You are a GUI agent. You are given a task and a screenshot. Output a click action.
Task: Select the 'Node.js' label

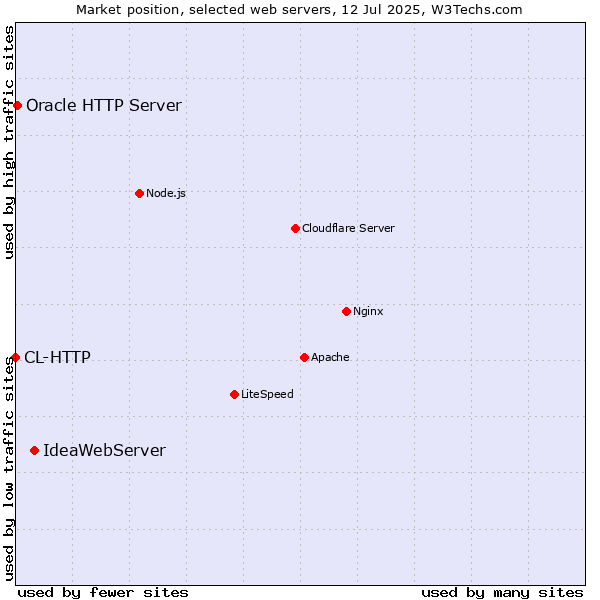[x=166, y=193]
